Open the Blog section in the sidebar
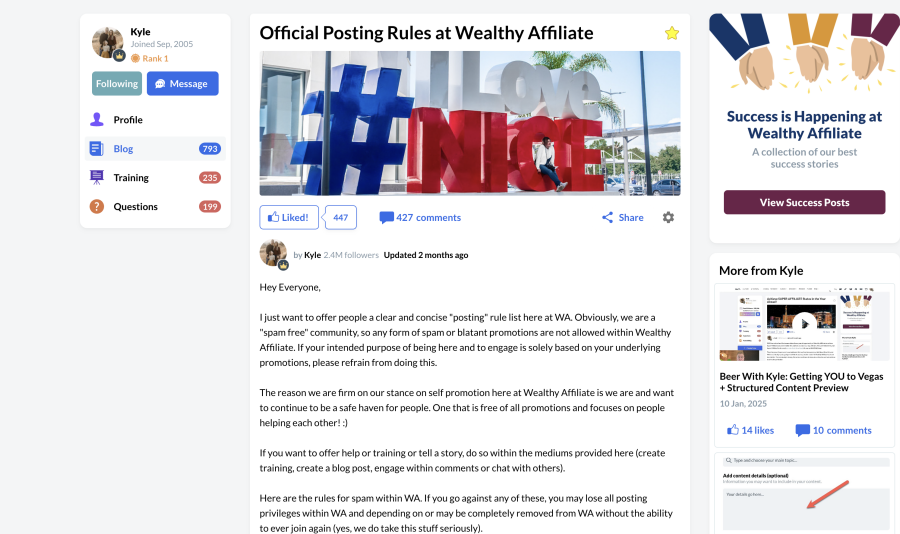The image size is (900, 534). (123, 149)
